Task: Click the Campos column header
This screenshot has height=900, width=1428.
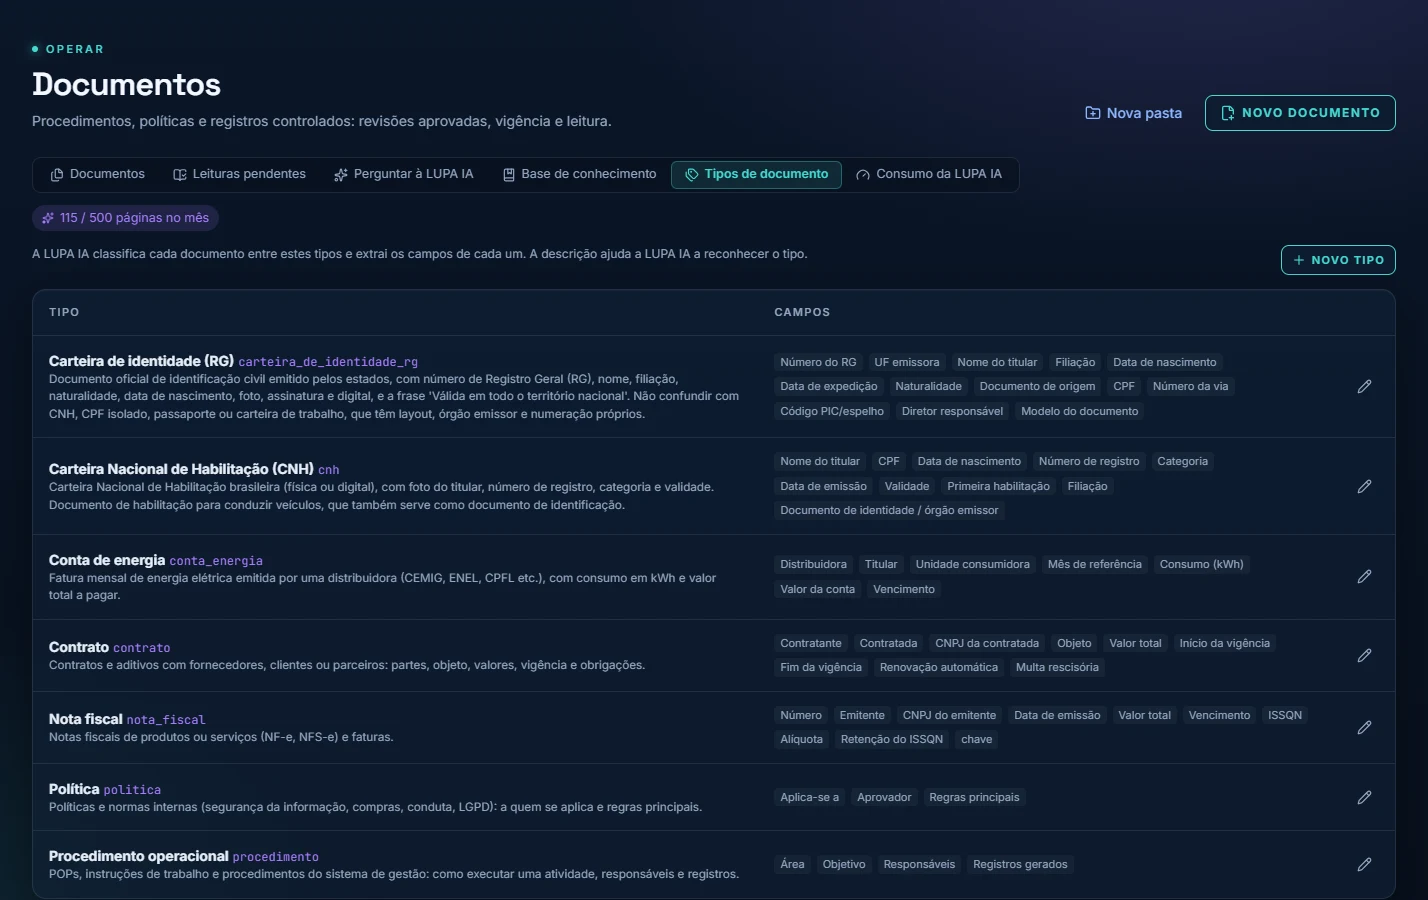Action: [x=802, y=312]
